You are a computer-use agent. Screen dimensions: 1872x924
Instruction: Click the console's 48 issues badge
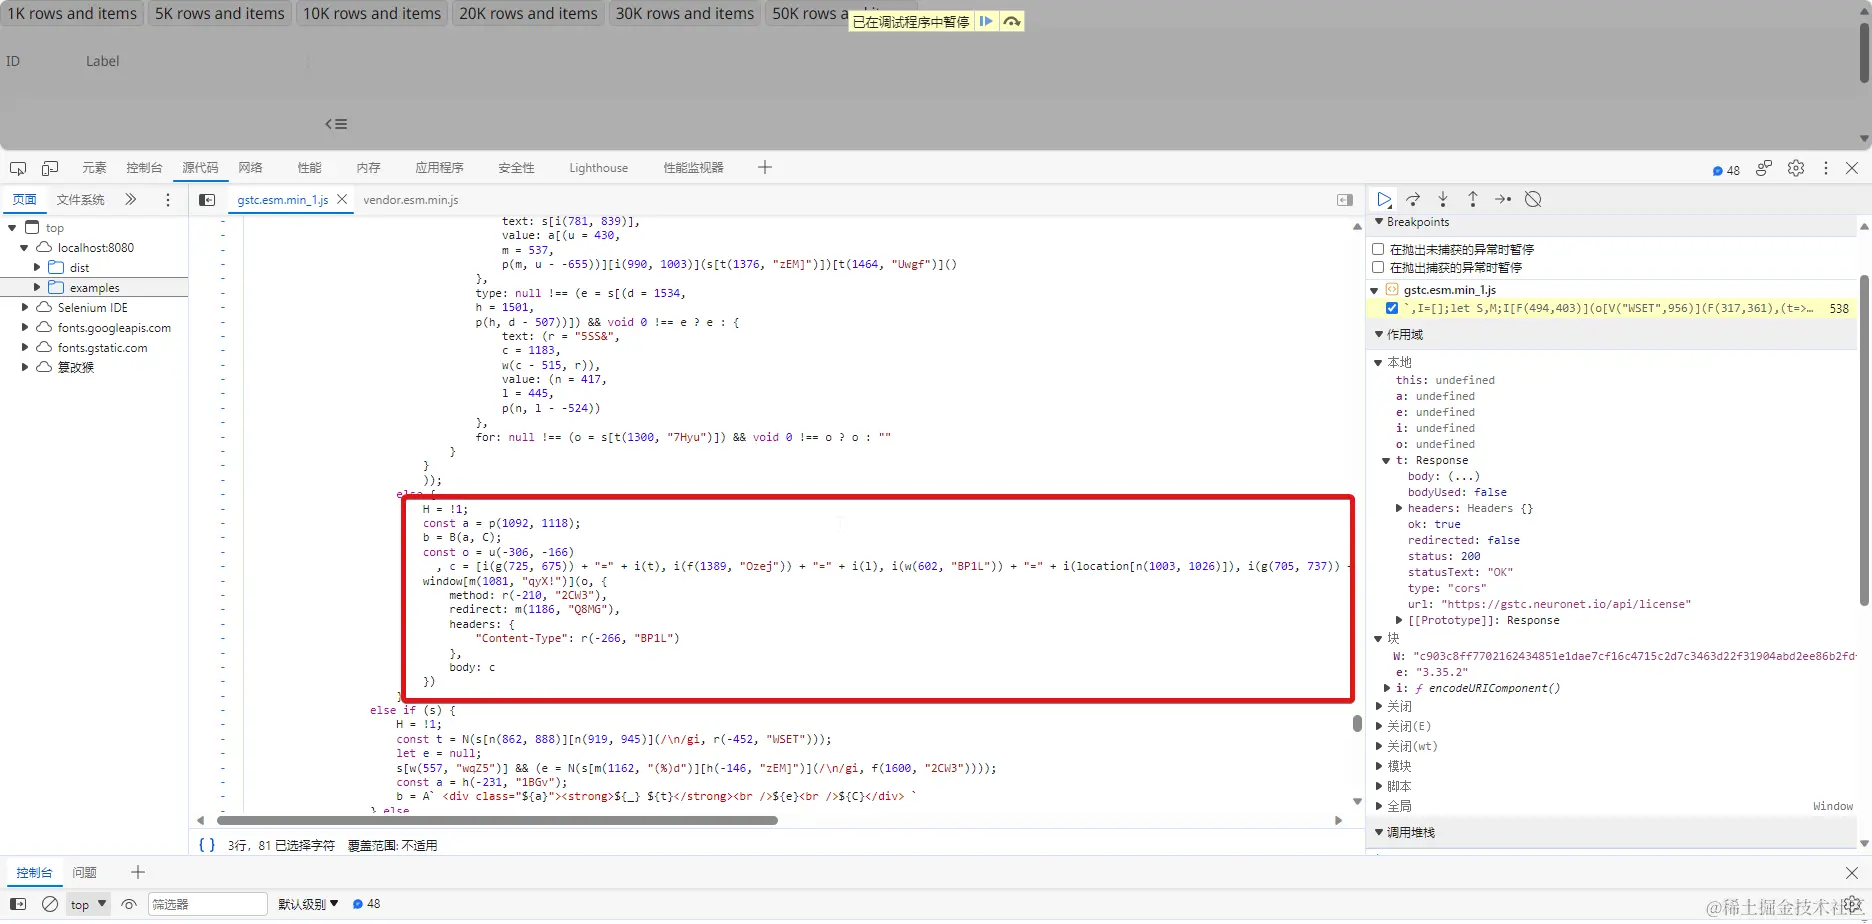click(x=366, y=904)
